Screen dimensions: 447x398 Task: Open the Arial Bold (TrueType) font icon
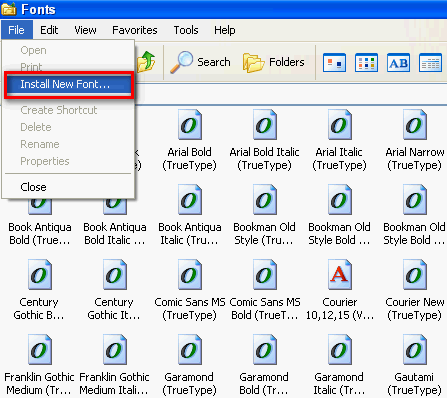pos(190,125)
